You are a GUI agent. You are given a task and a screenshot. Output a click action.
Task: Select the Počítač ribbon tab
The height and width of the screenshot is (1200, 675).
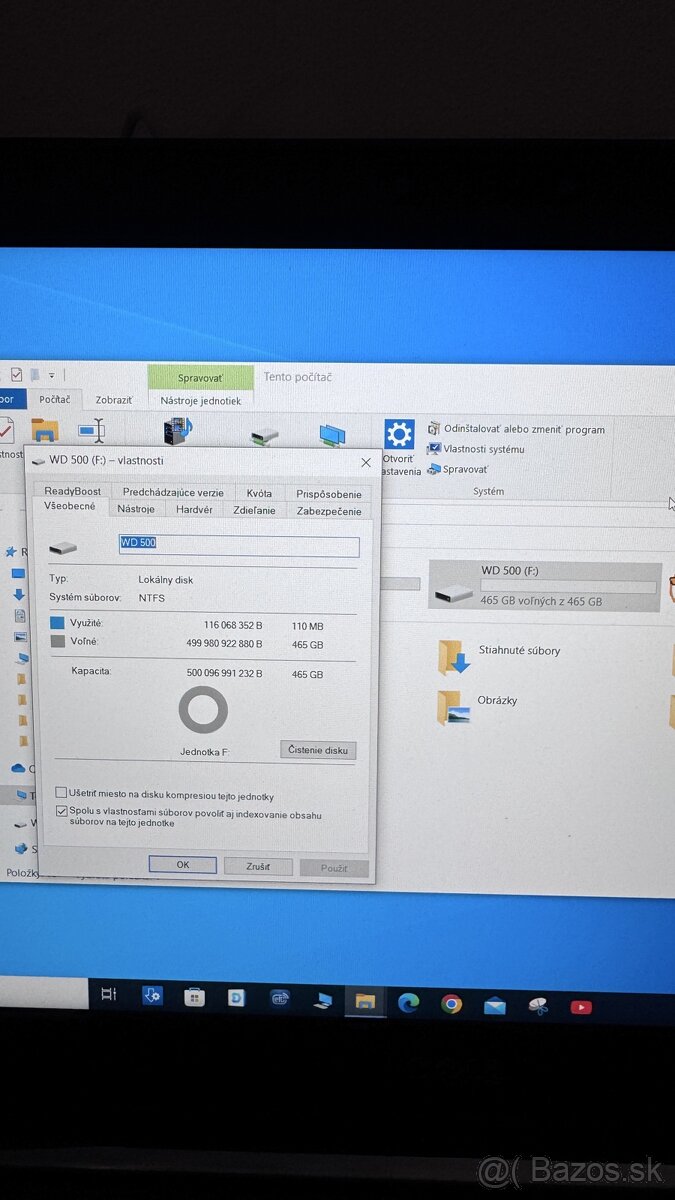(x=55, y=399)
